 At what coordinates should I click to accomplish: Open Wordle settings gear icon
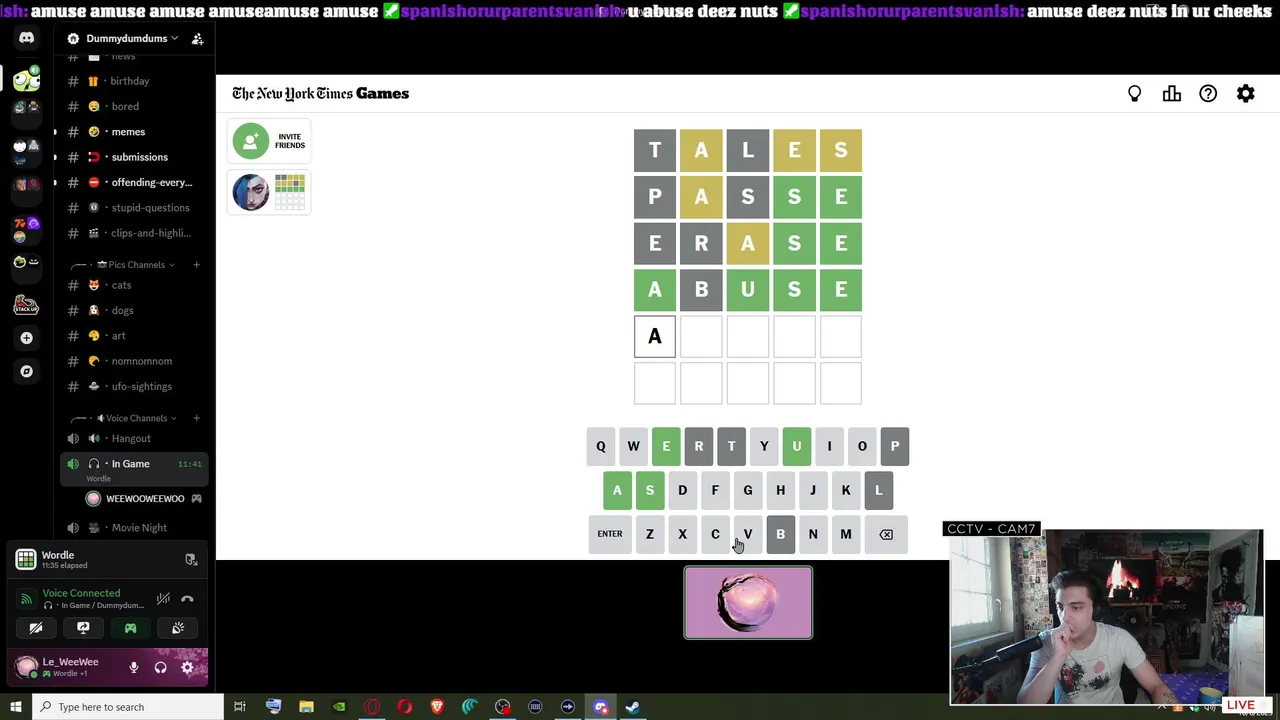coord(1245,94)
